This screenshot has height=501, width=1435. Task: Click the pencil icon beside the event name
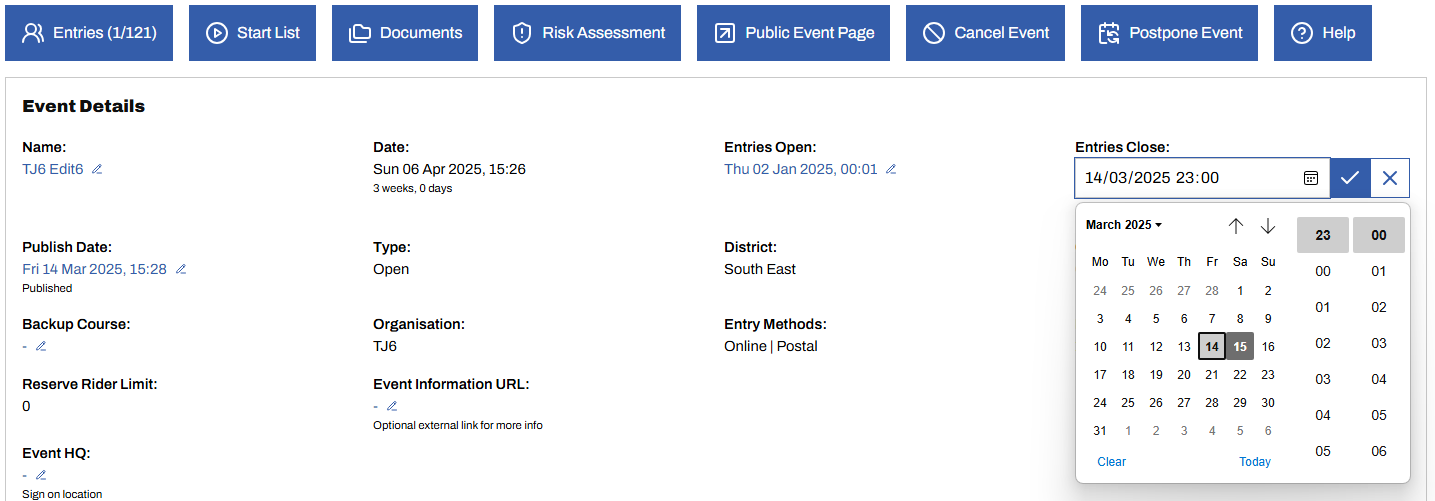pyautogui.click(x=97, y=169)
